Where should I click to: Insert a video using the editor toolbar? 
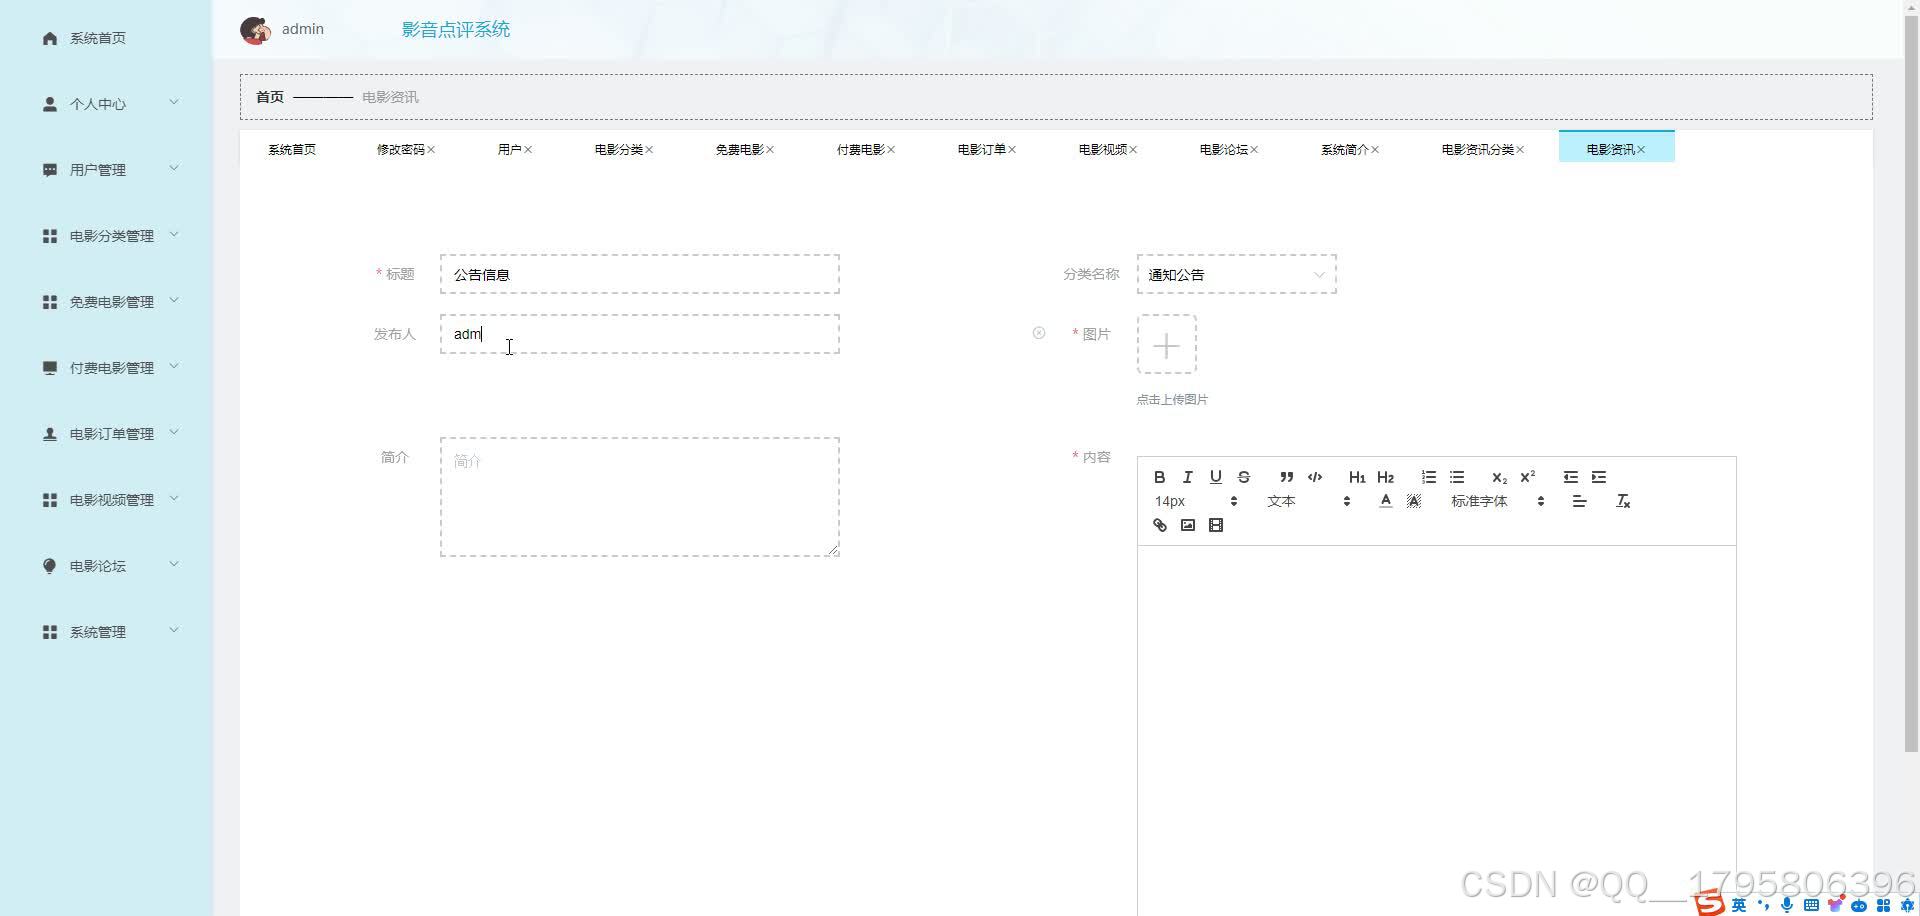[x=1215, y=525]
